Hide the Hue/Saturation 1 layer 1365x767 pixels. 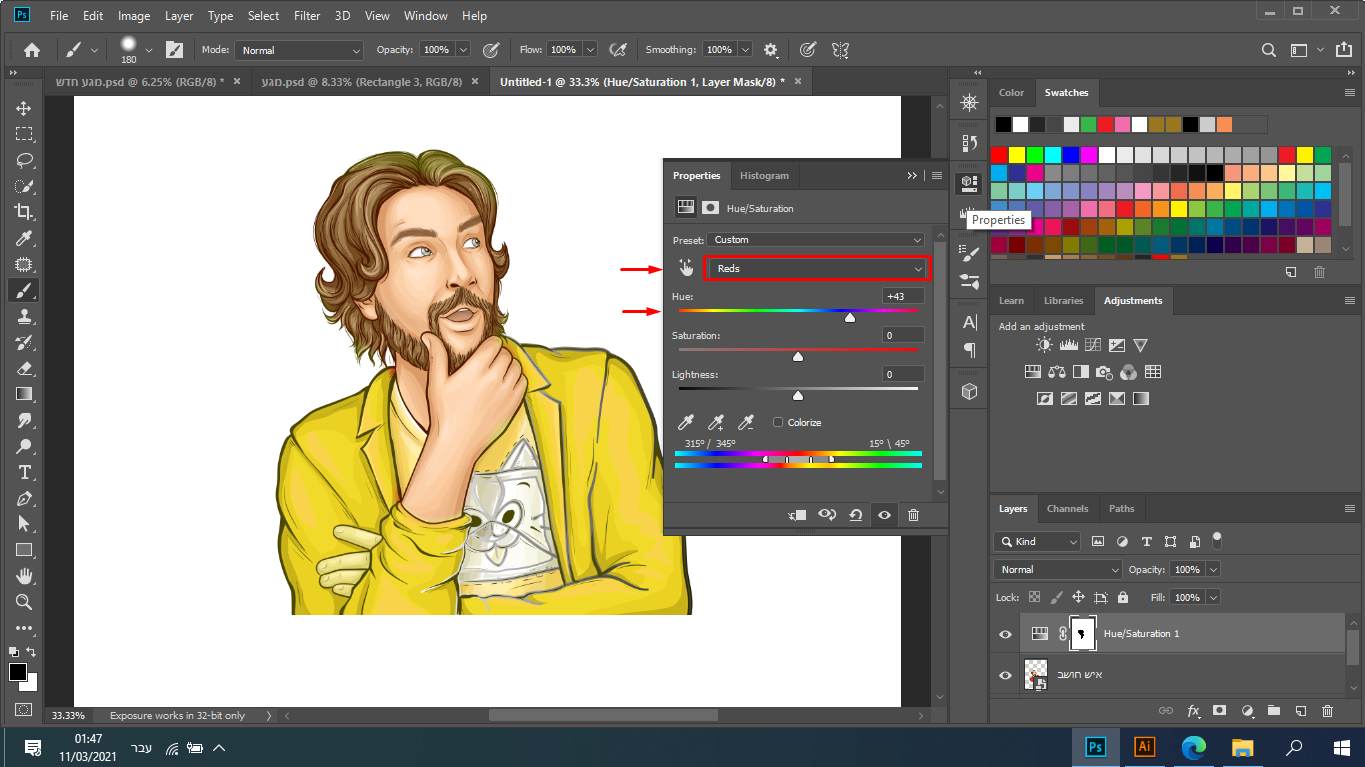(1006, 634)
